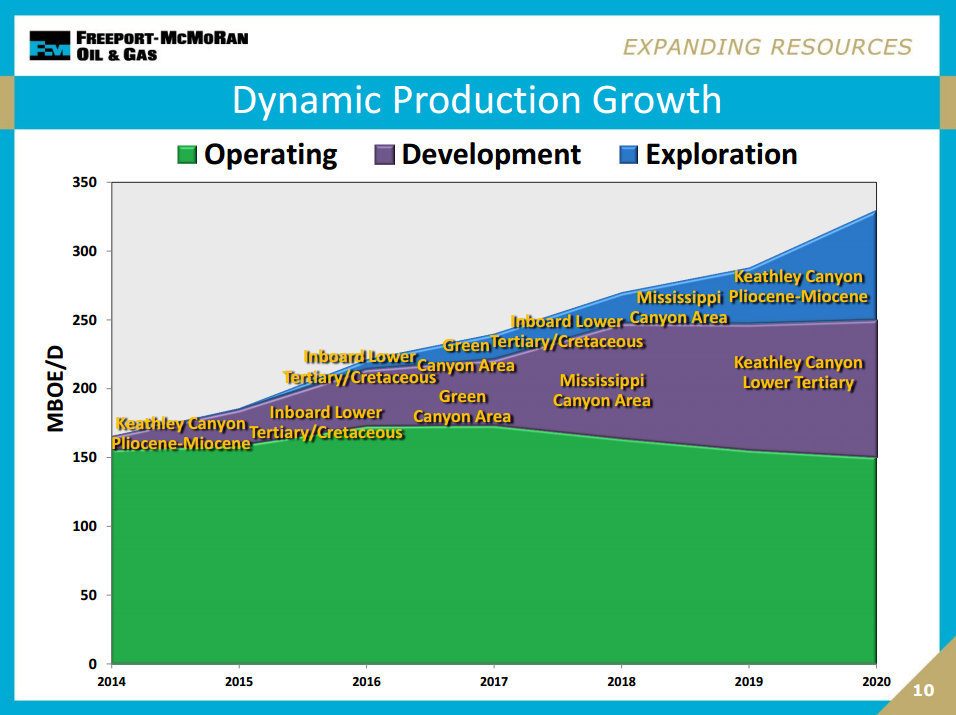The image size is (956, 715).
Task: Click the 2014 x-axis year label
Action: (x=111, y=681)
